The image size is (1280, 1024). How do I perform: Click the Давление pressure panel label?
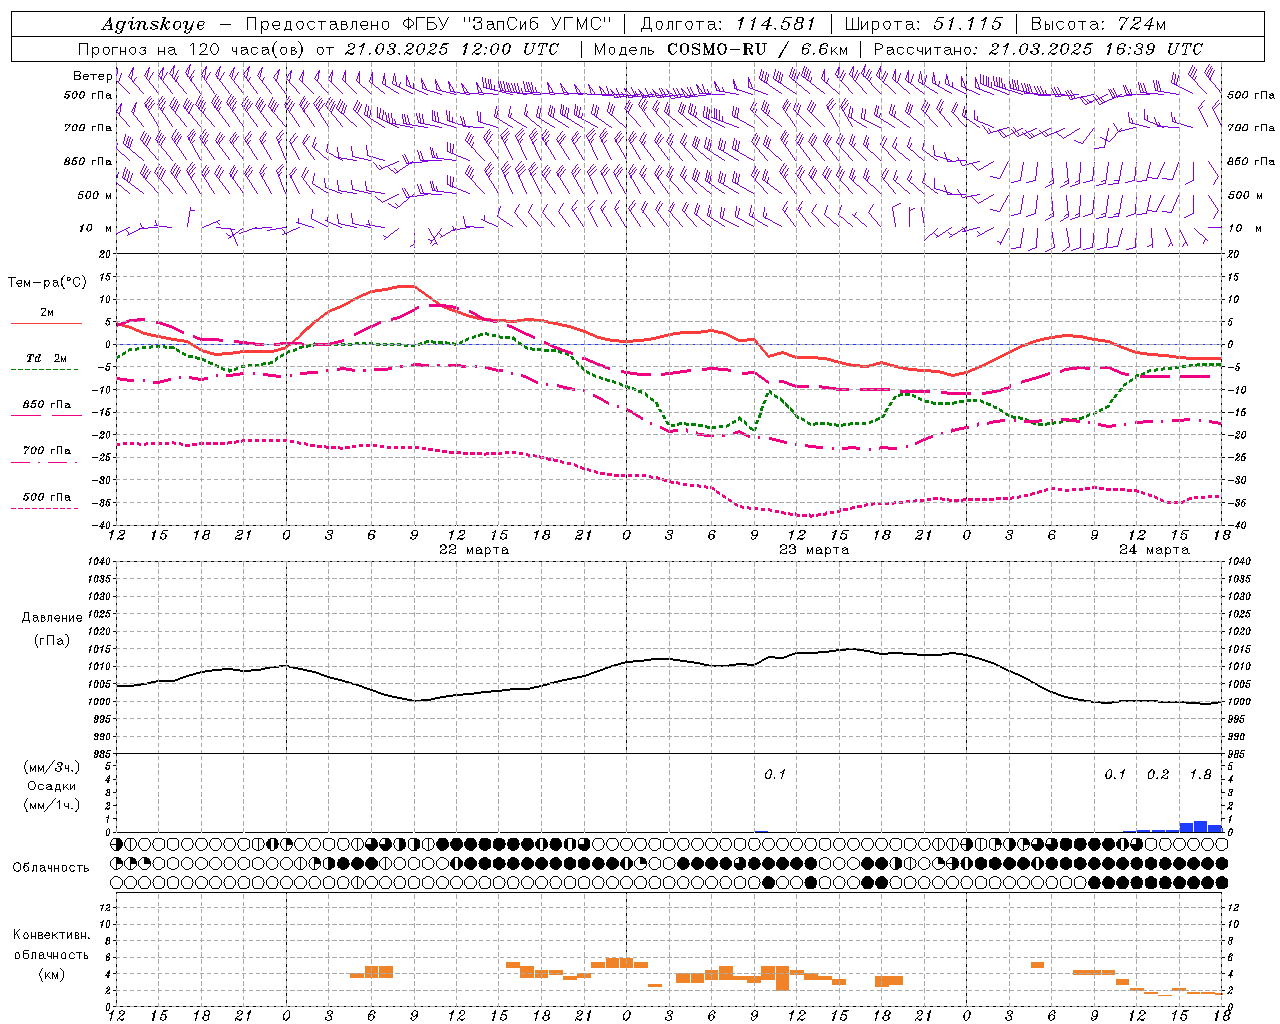pos(52,618)
